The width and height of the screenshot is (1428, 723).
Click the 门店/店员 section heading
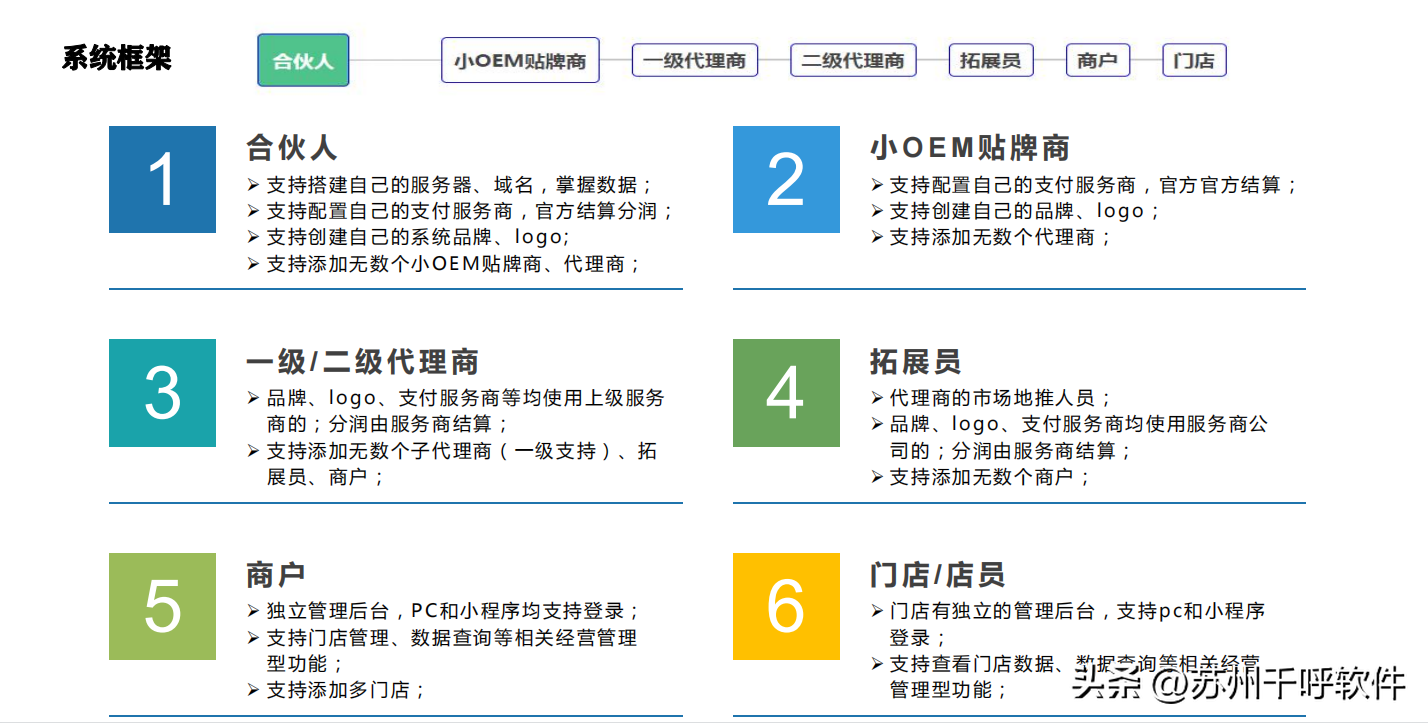coord(937,575)
